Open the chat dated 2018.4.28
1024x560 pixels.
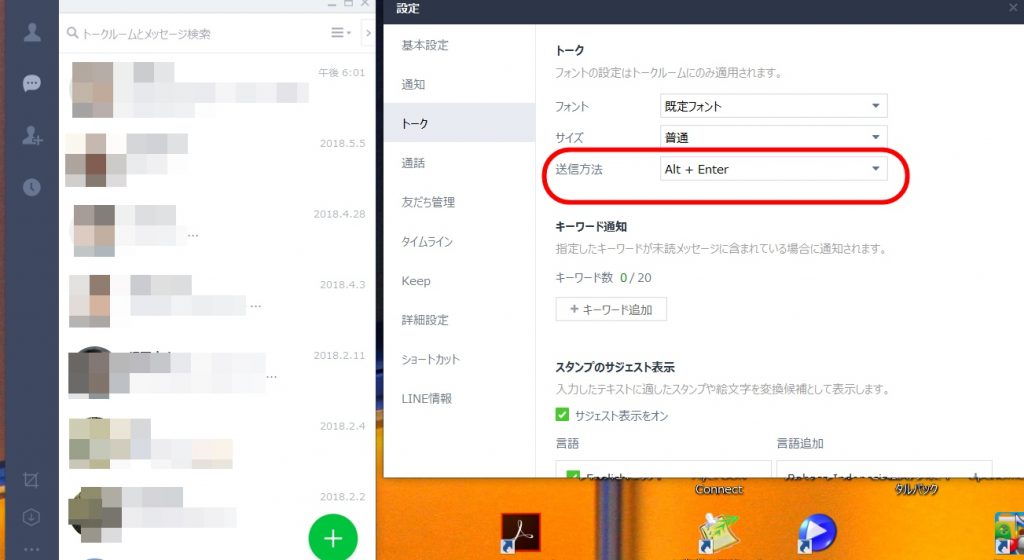click(217, 231)
